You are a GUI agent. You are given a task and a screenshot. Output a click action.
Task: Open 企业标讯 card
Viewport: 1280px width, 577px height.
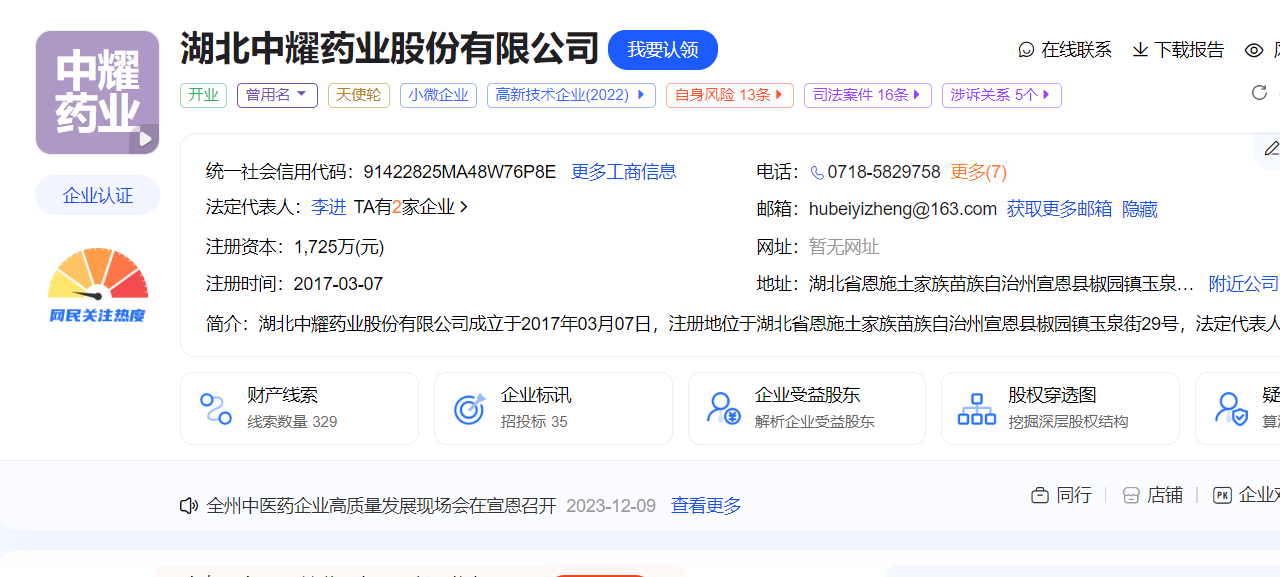pyautogui.click(x=553, y=408)
